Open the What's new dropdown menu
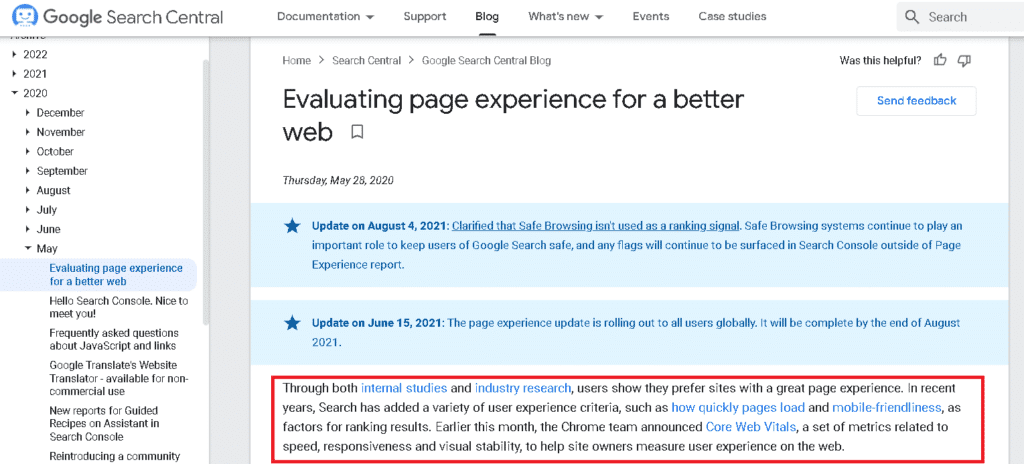This screenshot has width=1024, height=464. tap(566, 17)
